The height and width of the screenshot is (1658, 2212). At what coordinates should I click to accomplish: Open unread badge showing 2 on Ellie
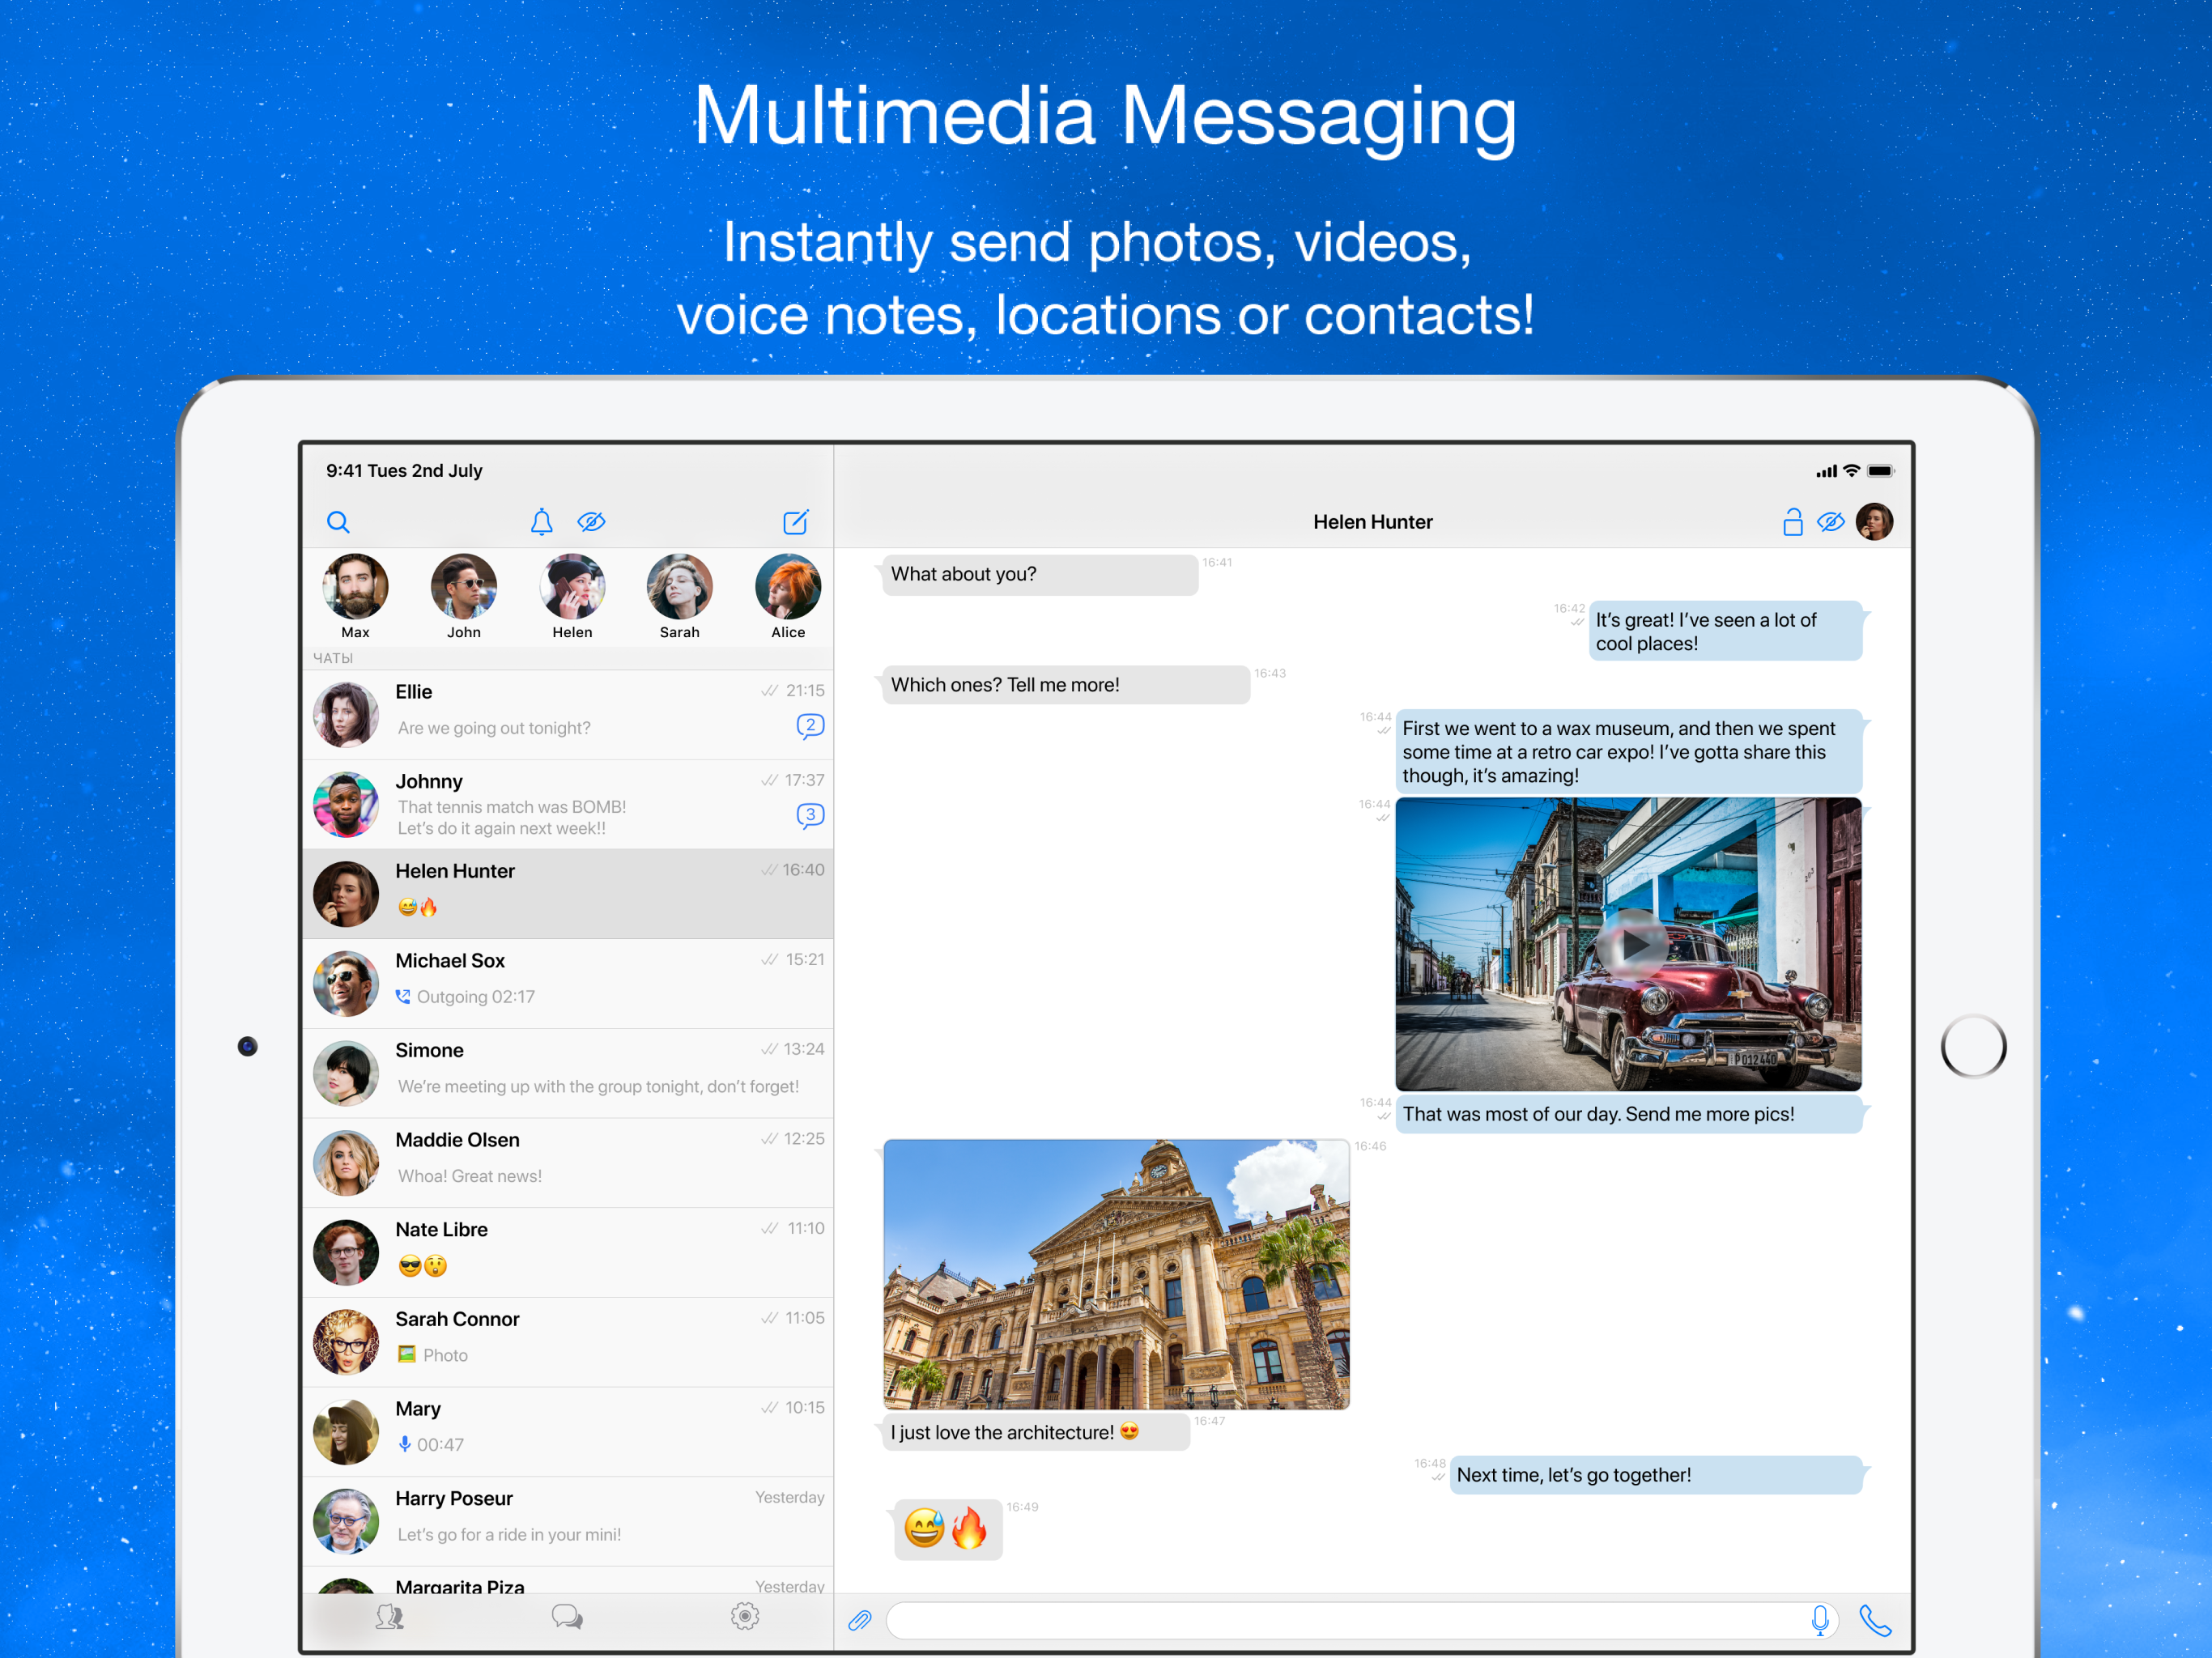pos(810,726)
